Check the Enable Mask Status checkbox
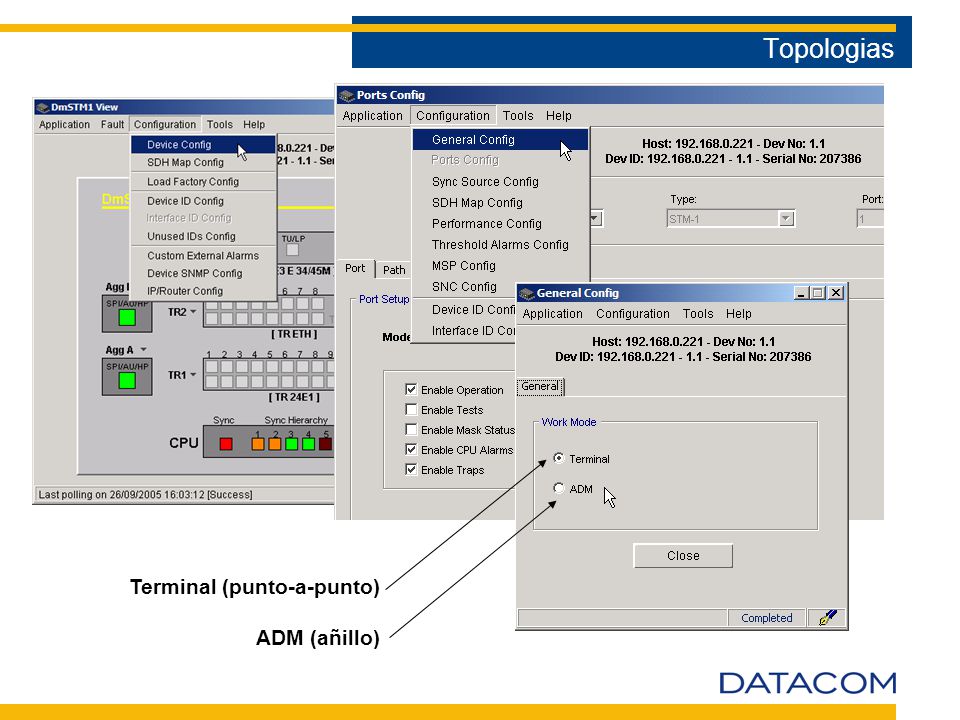The height and width of the screenshot is (720, 960). 411,430
